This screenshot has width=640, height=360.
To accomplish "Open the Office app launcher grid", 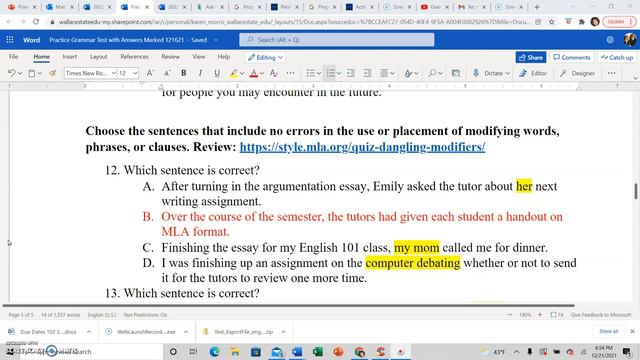I will click(10, 40).
